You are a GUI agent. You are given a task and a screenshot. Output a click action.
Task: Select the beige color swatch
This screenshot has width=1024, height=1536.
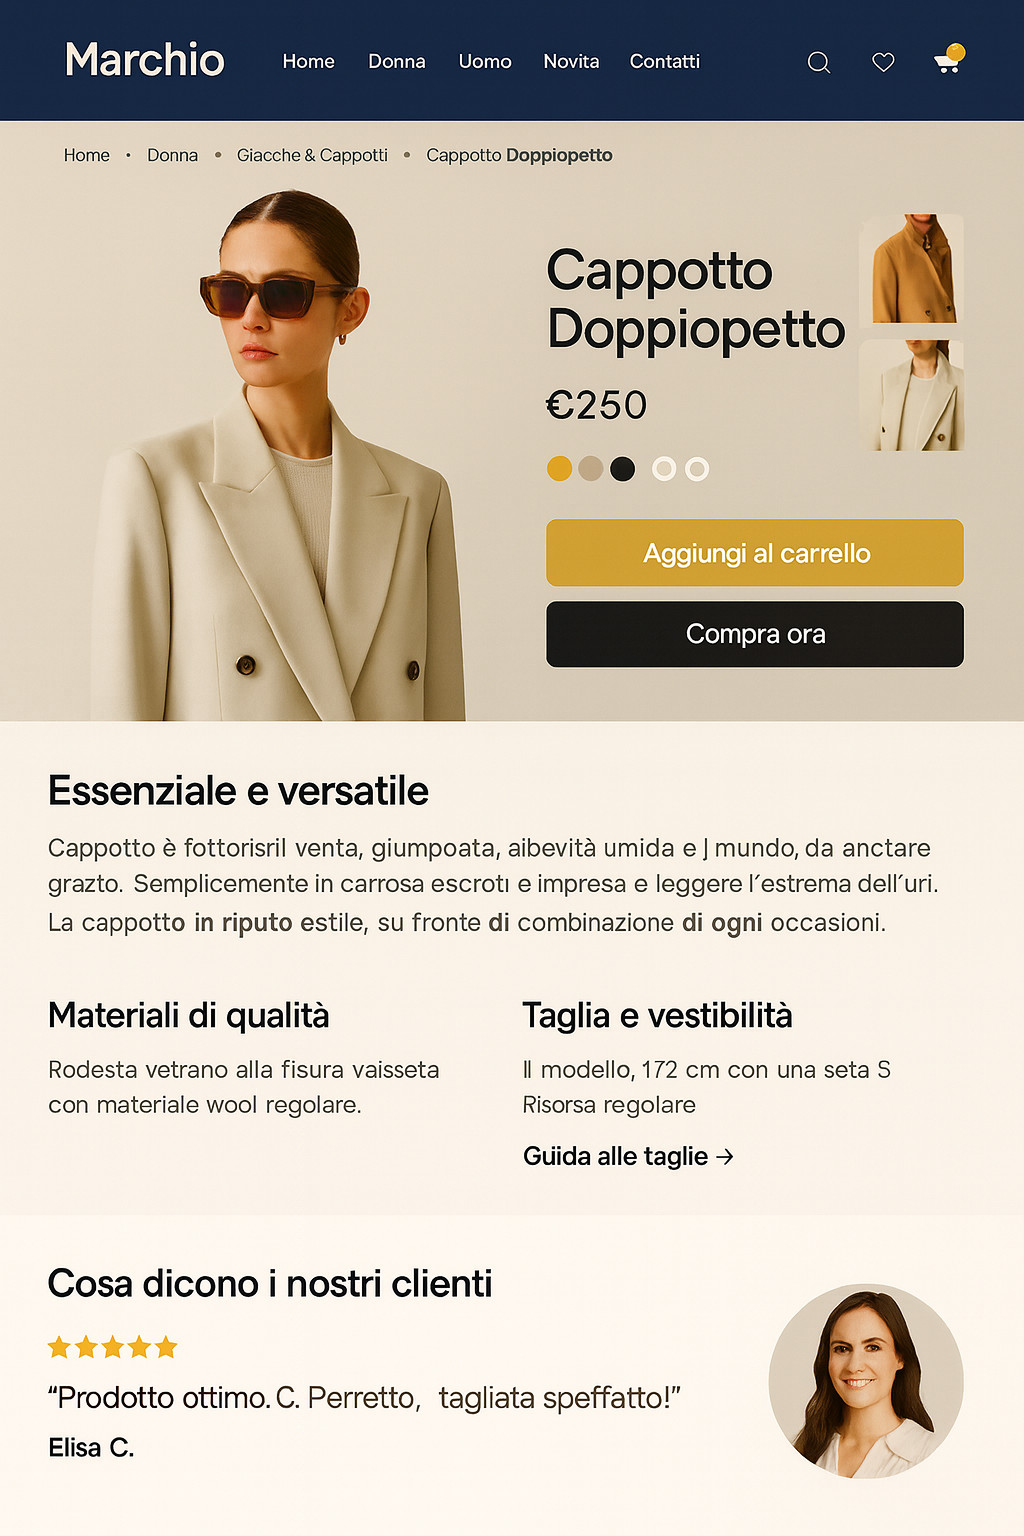click(591, 468)
